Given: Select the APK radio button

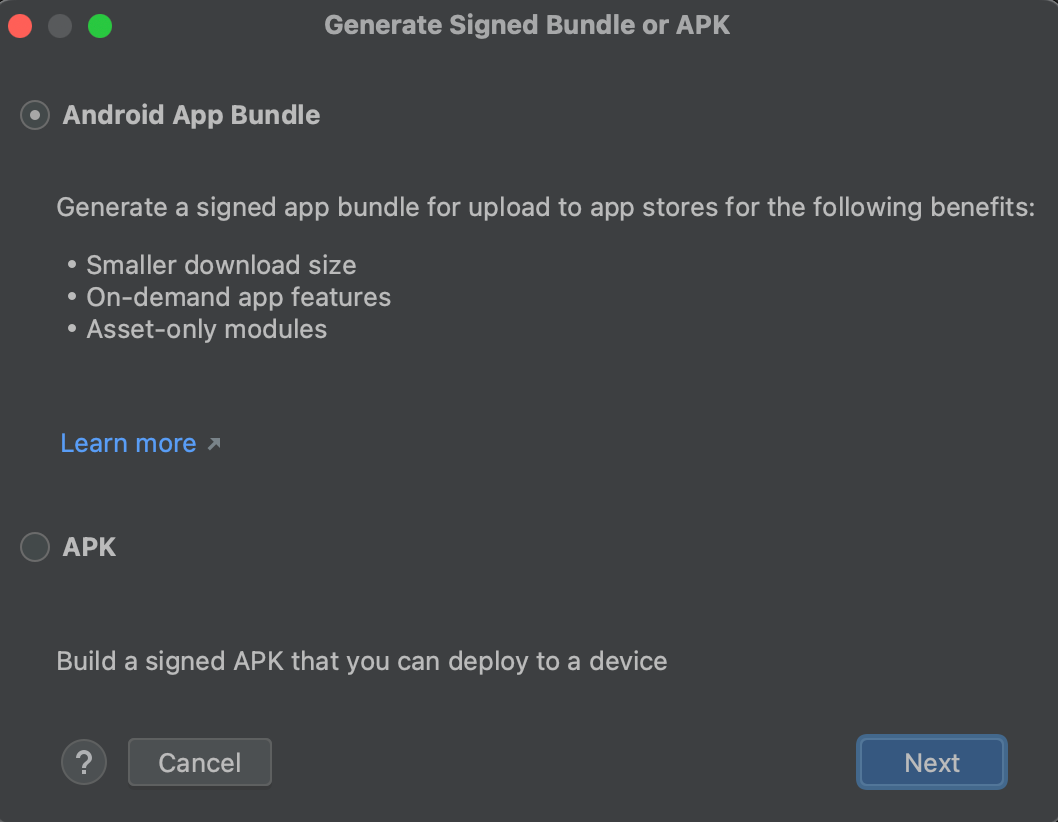Looking at the screenshot, I should (x=34, y=547).
